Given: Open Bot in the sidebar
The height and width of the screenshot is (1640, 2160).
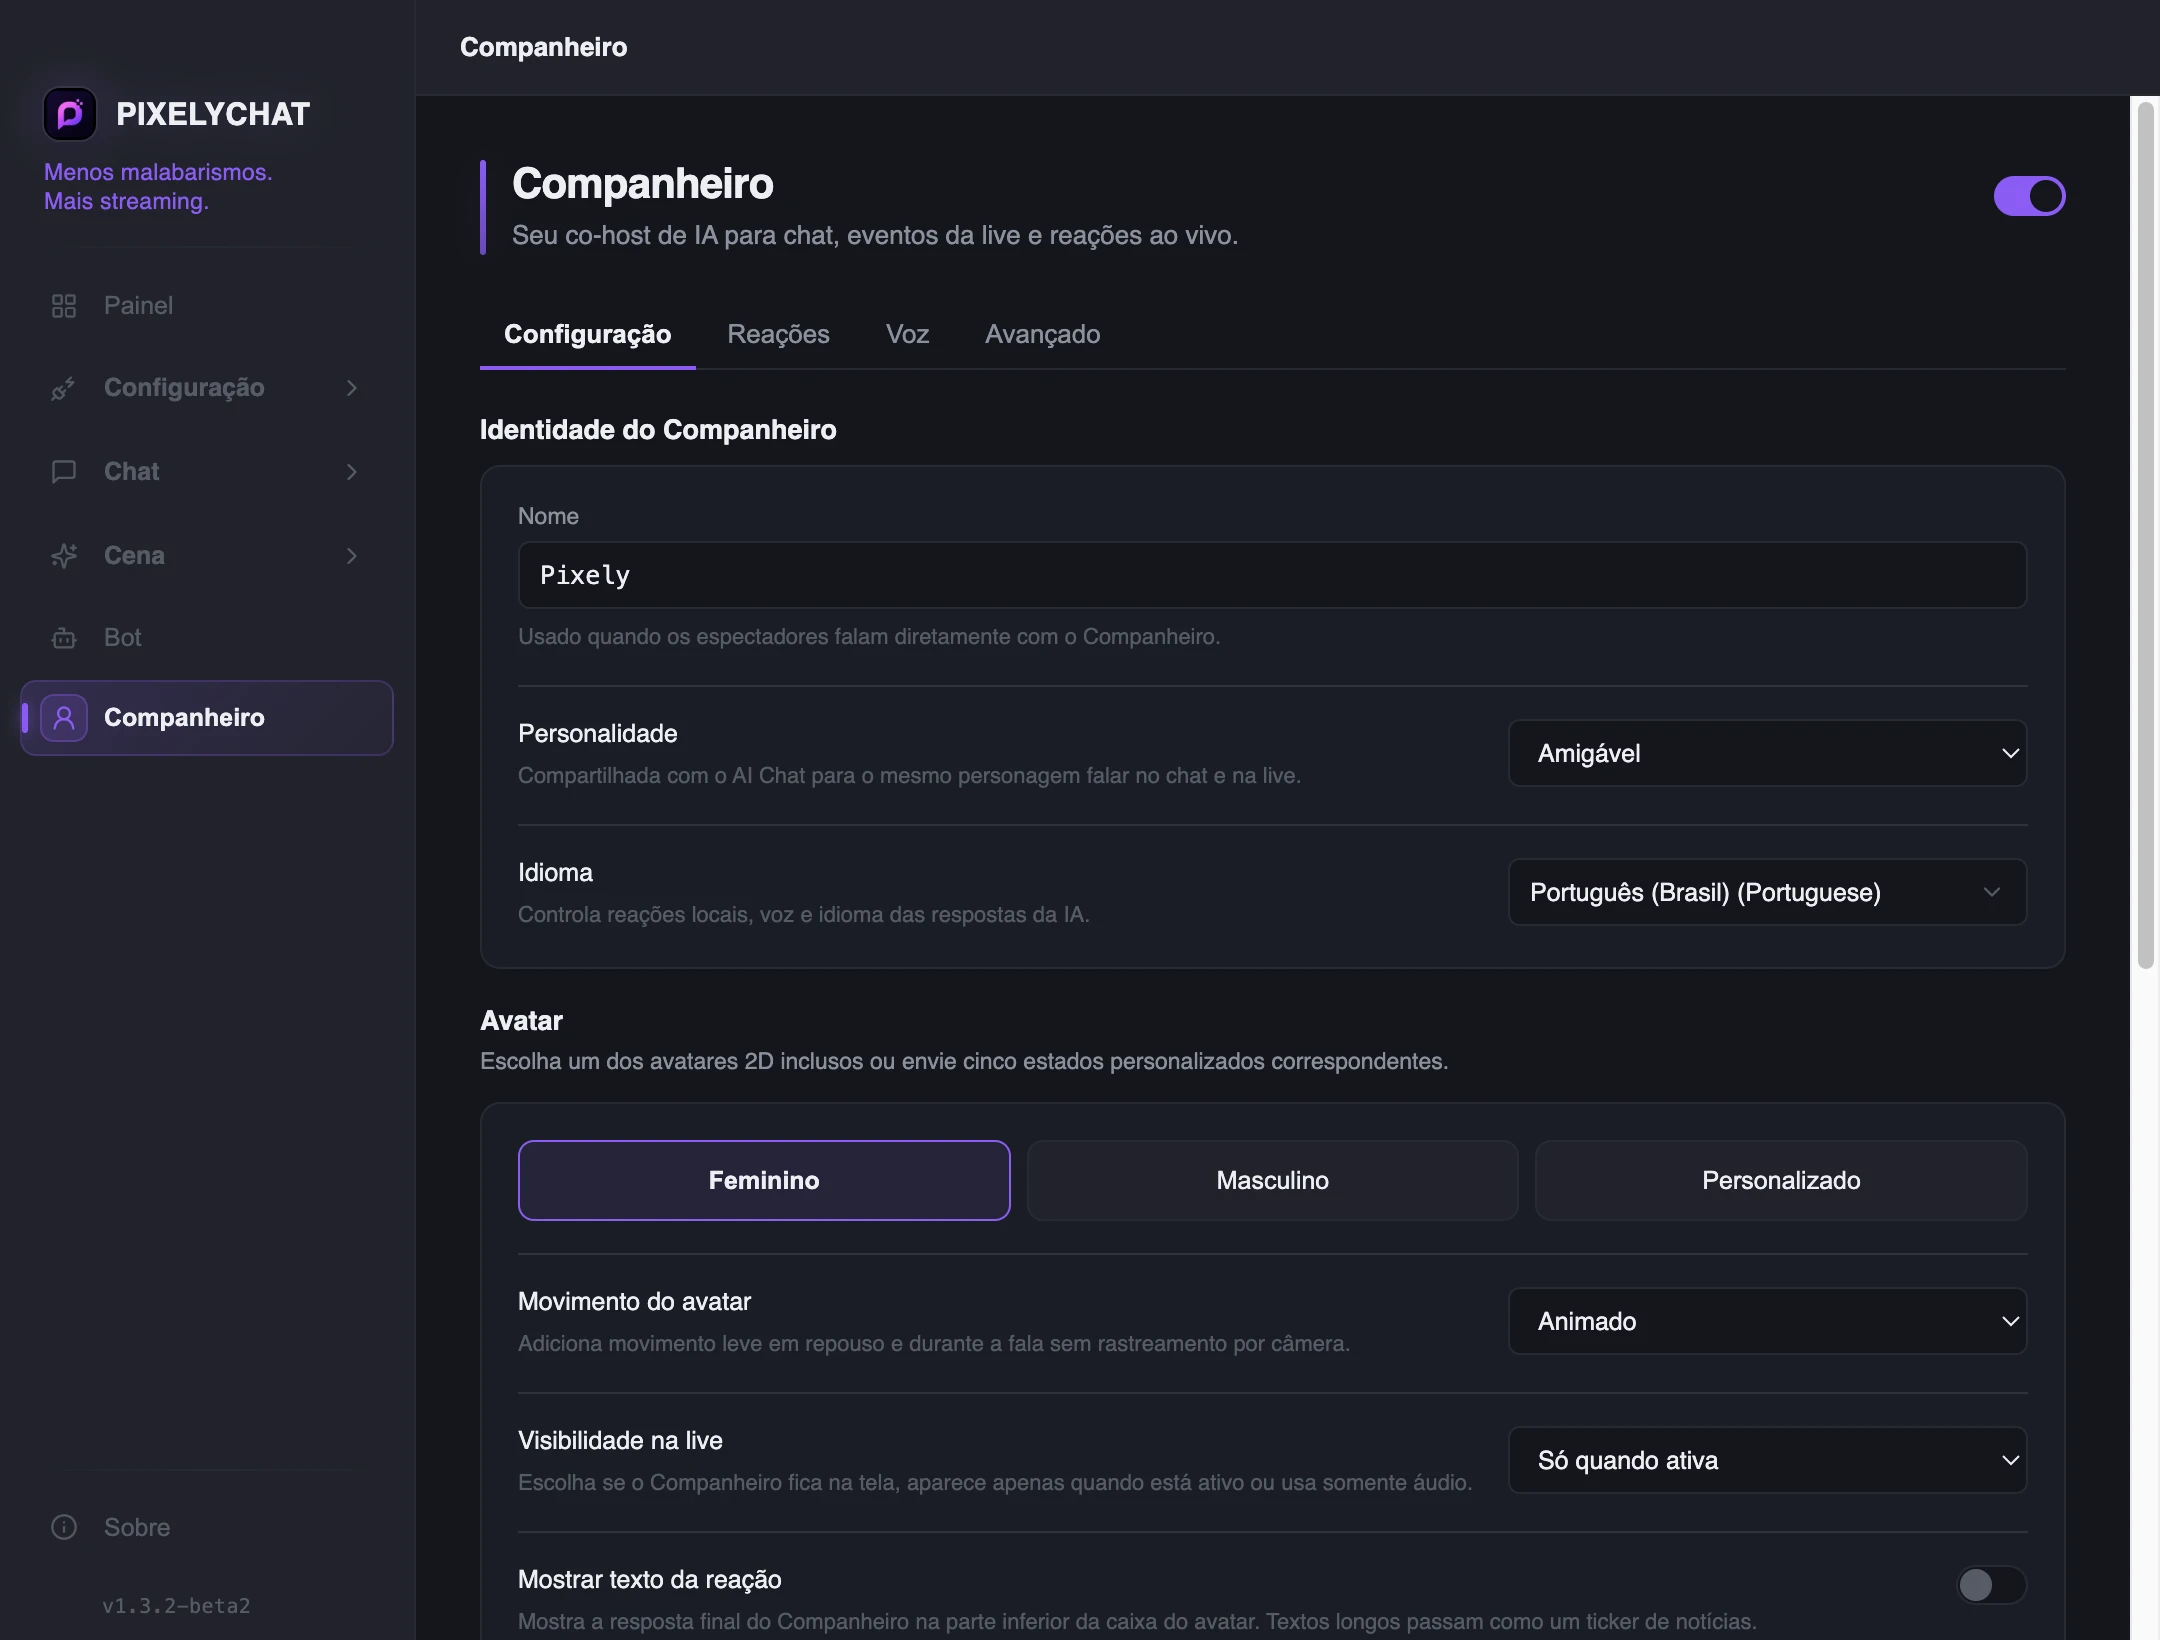Looking at the screenshot, I should tap(206, 638).
